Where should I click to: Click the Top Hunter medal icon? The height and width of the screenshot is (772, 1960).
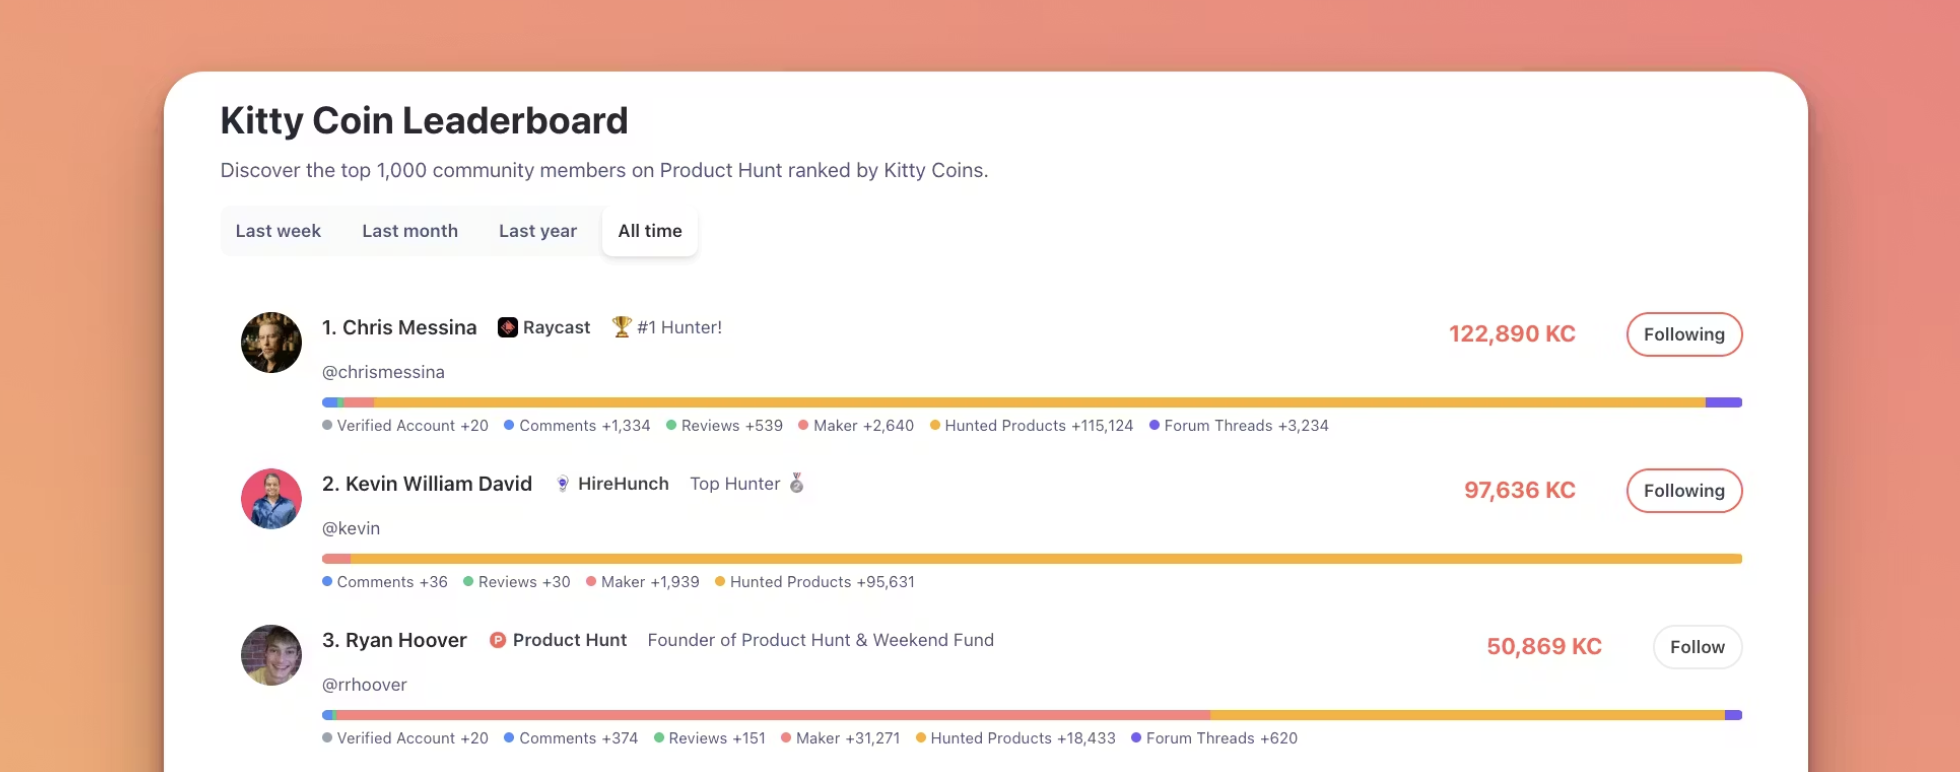(x=797, y=484)
